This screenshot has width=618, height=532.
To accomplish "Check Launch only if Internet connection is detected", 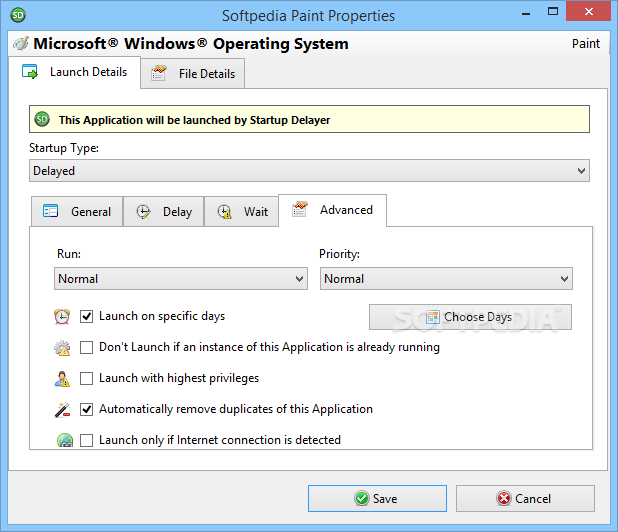I will 86,440.
